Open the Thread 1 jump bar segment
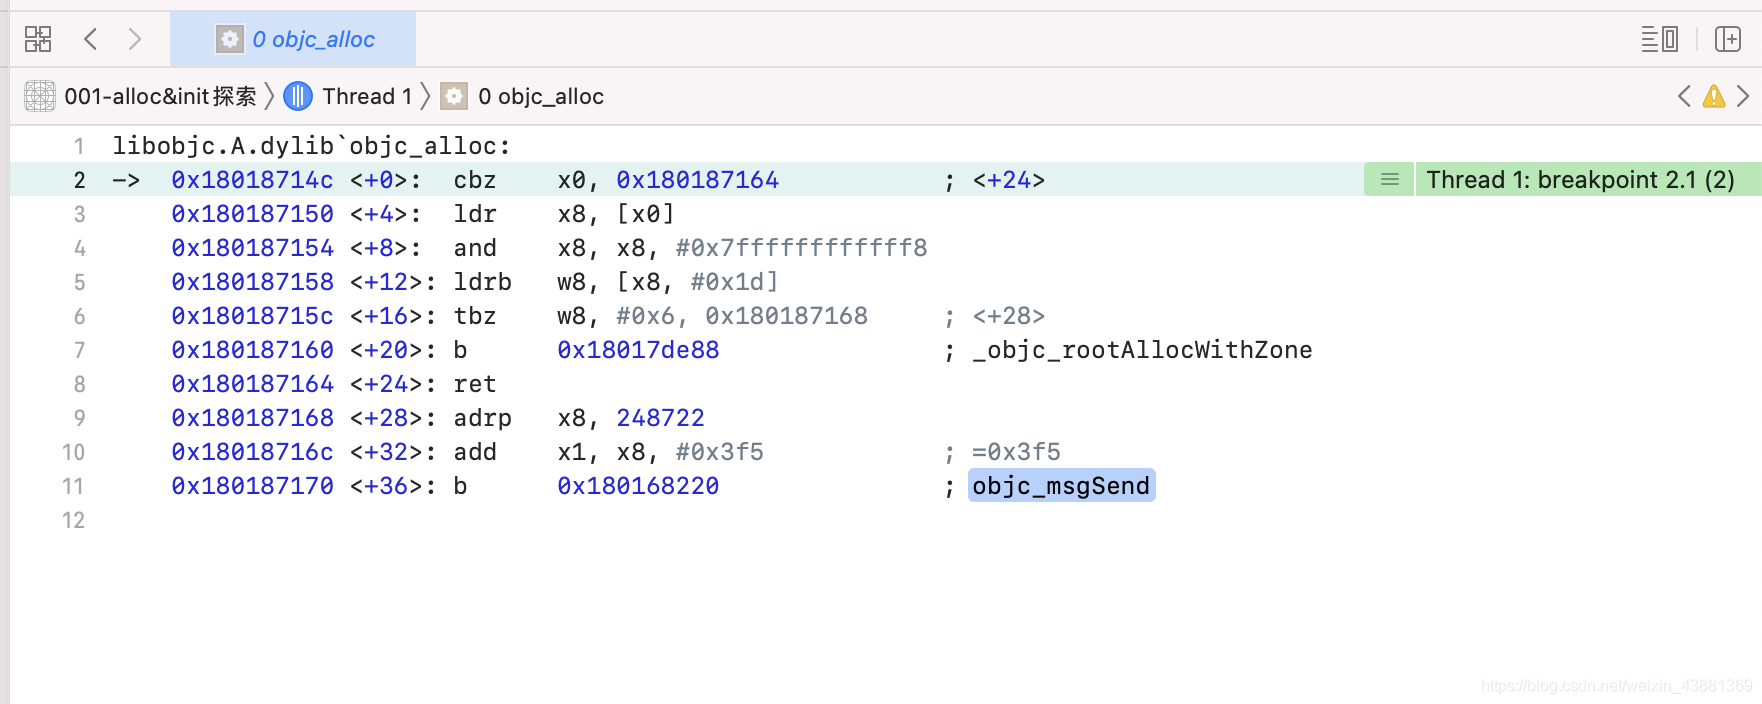Screen dimensions: 1762x704 [367, 96]
